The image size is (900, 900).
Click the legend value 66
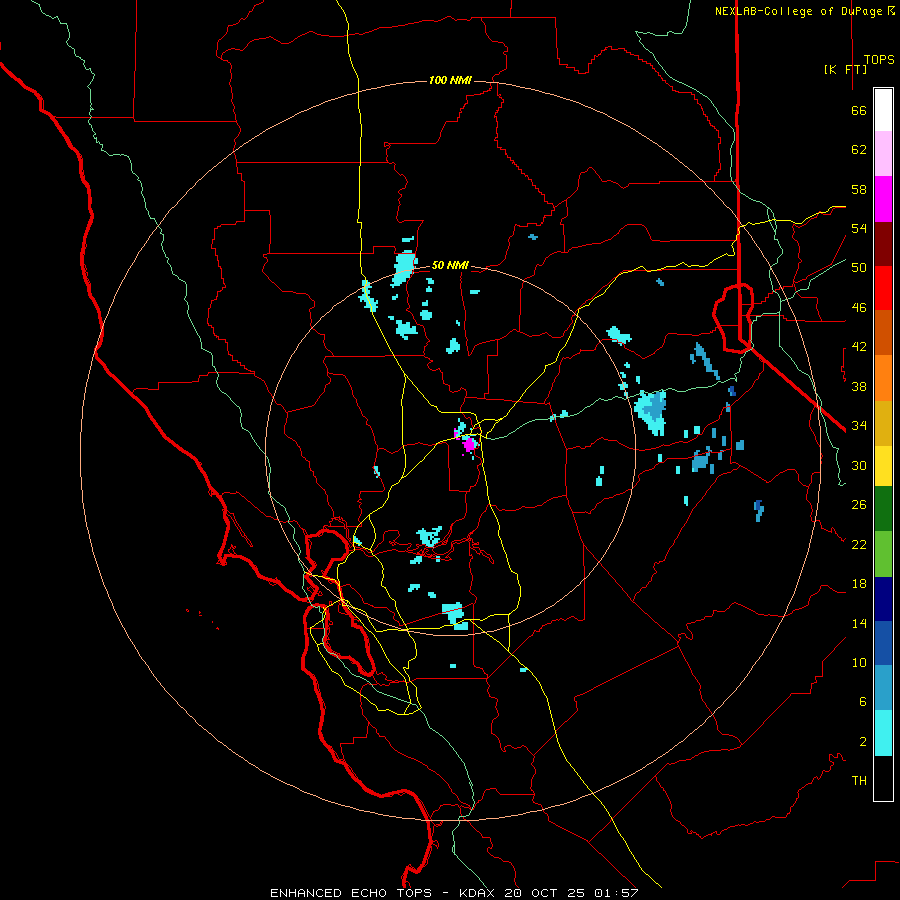[859, 111]
